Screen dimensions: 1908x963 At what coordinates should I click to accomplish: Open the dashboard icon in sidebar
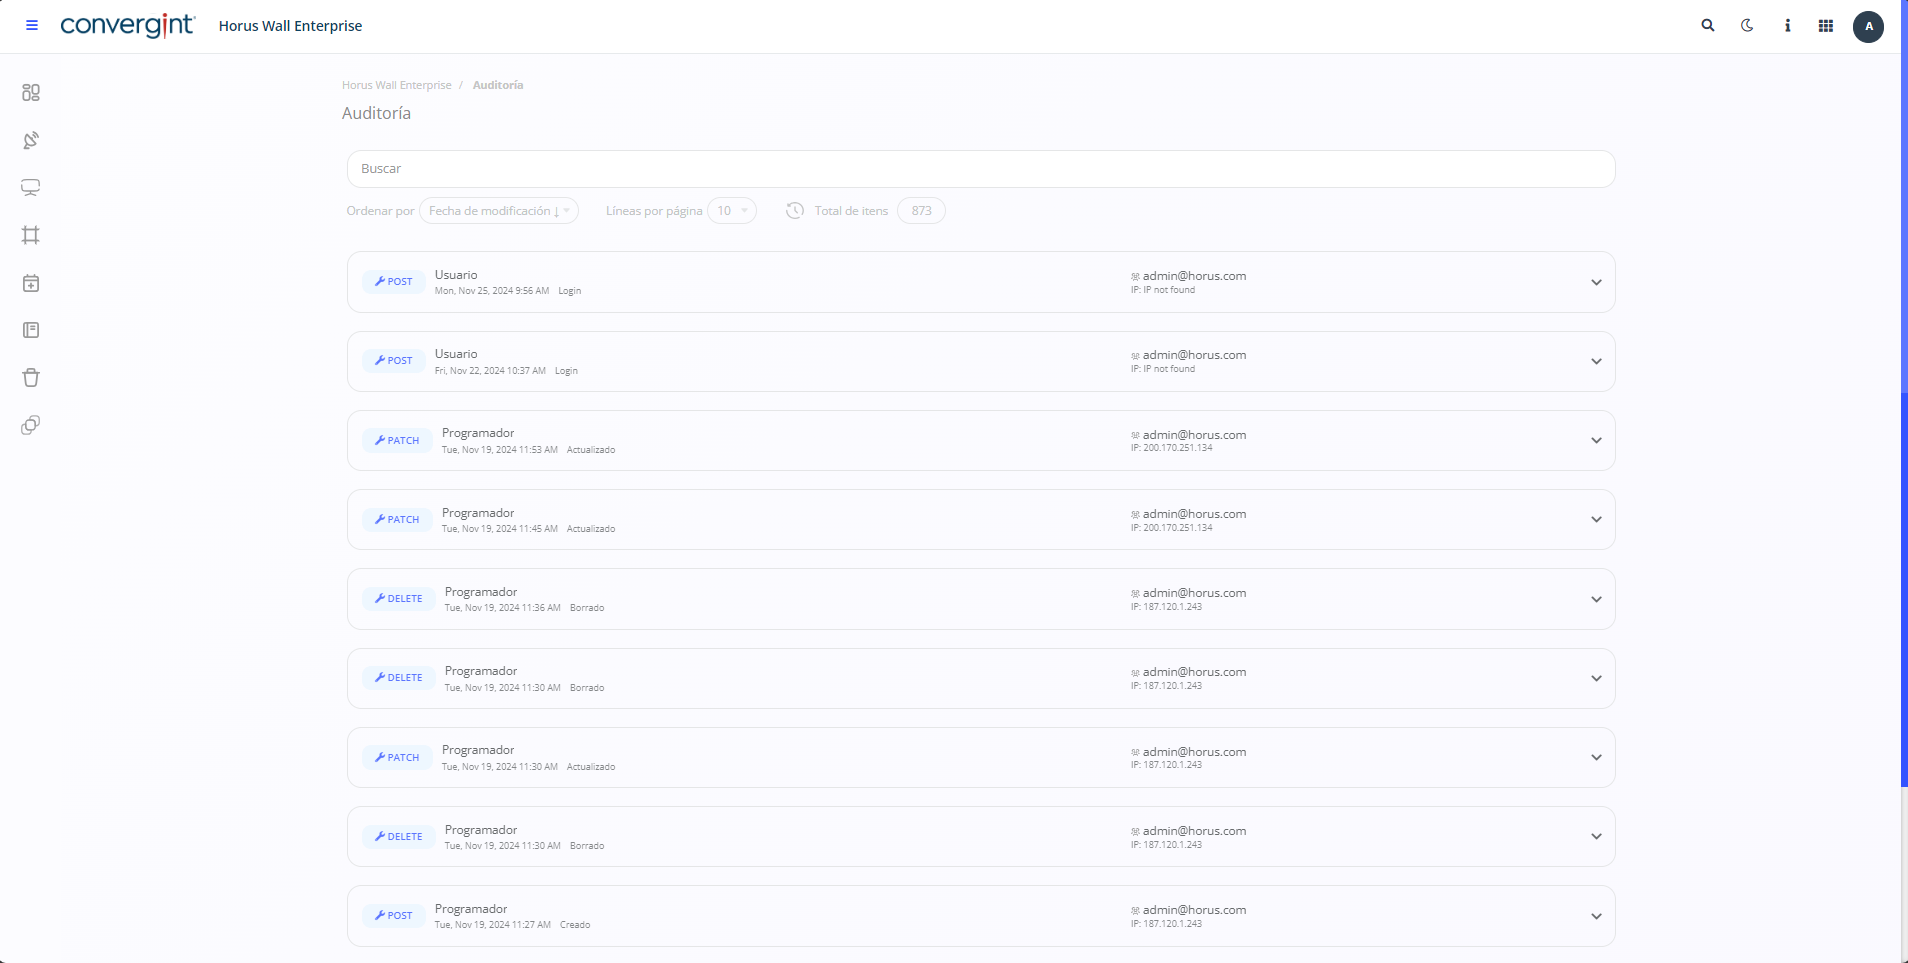point(31,93)
